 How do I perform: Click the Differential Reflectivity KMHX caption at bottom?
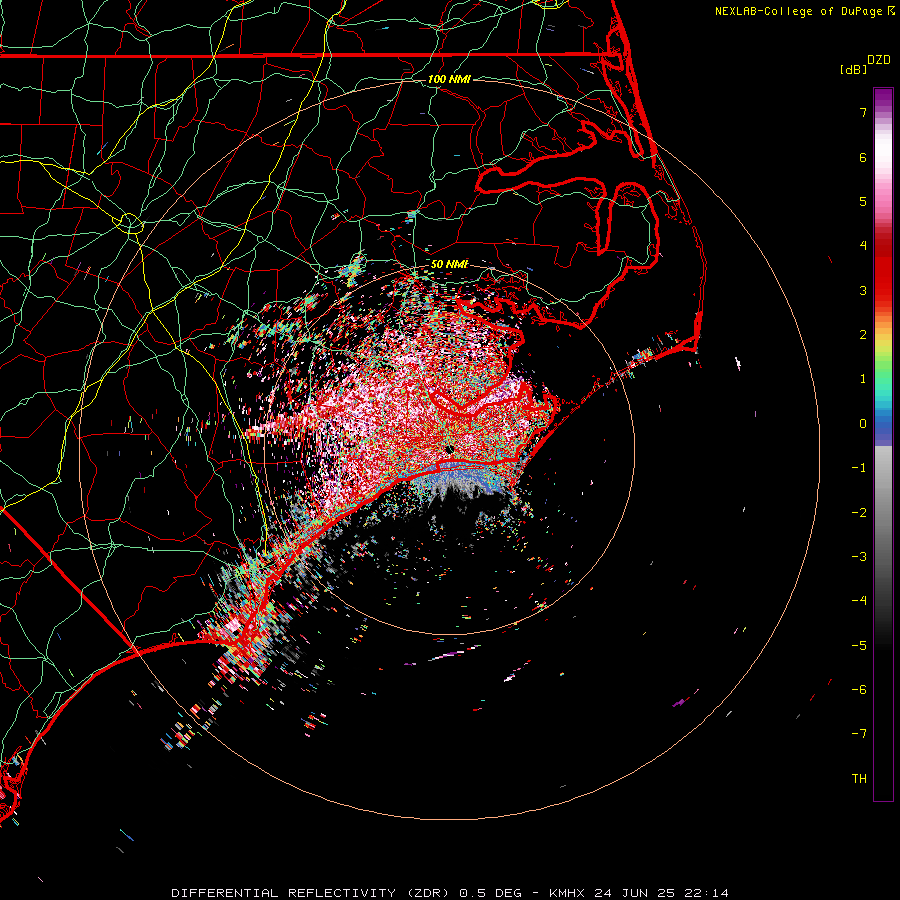pyautogui.click(x=450, y=893)
